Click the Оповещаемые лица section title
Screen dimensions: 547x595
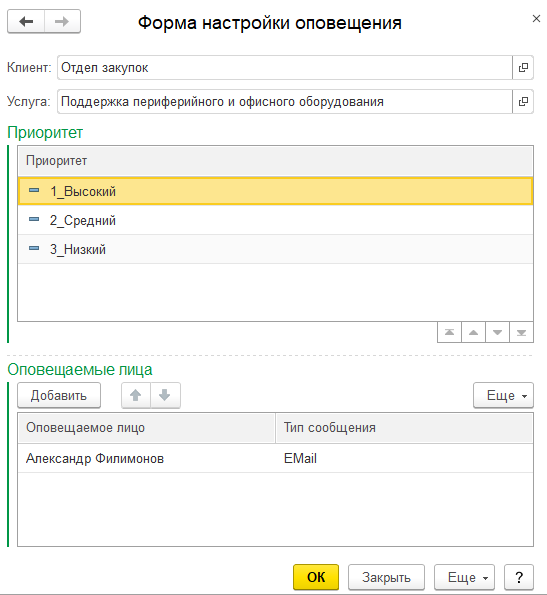pos(80,370)
